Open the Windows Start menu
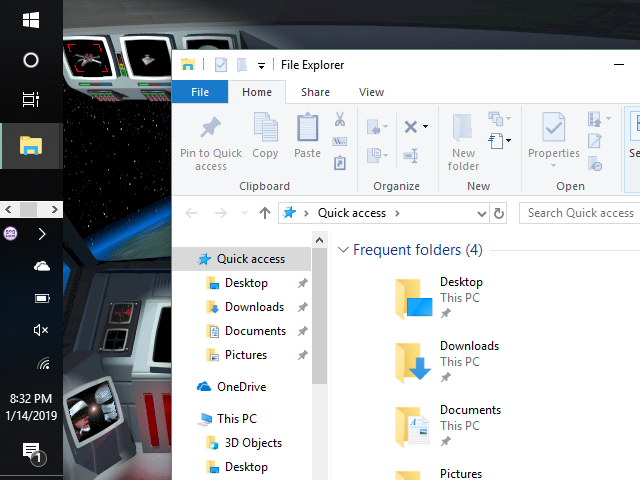The image size is (640, 480). click(31, 20)
